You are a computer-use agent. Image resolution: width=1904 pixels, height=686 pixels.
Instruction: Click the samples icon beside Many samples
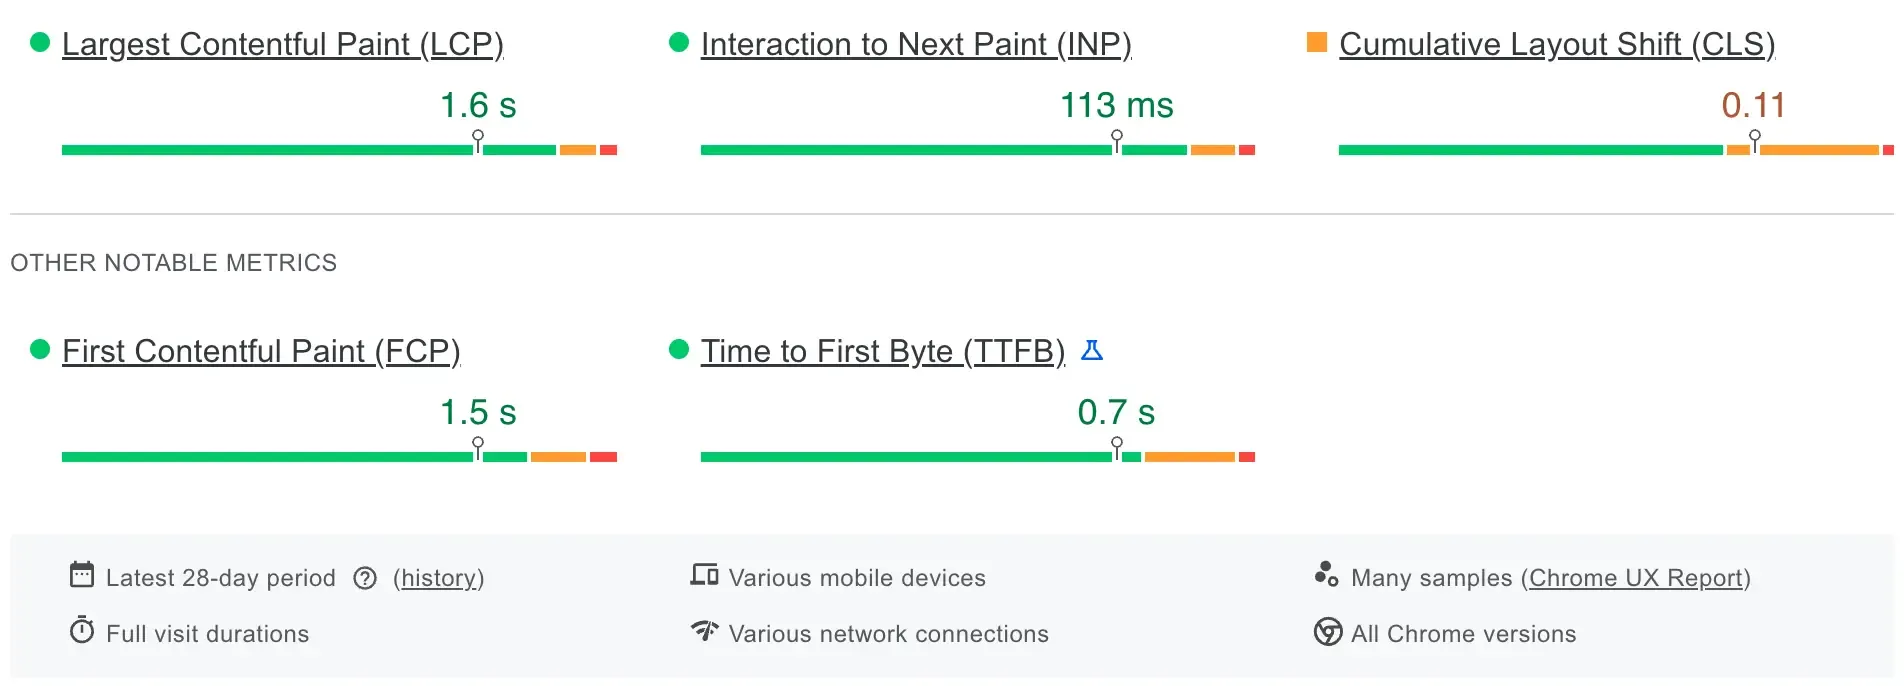[1327, 575]
